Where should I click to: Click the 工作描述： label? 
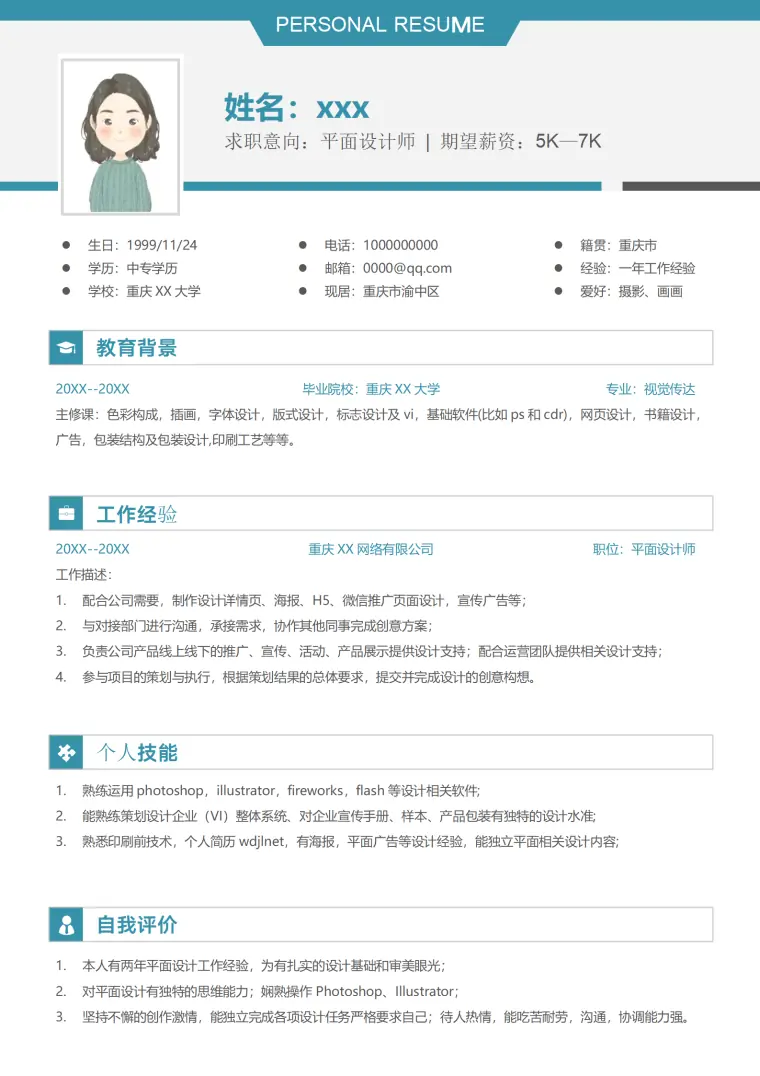84,575
